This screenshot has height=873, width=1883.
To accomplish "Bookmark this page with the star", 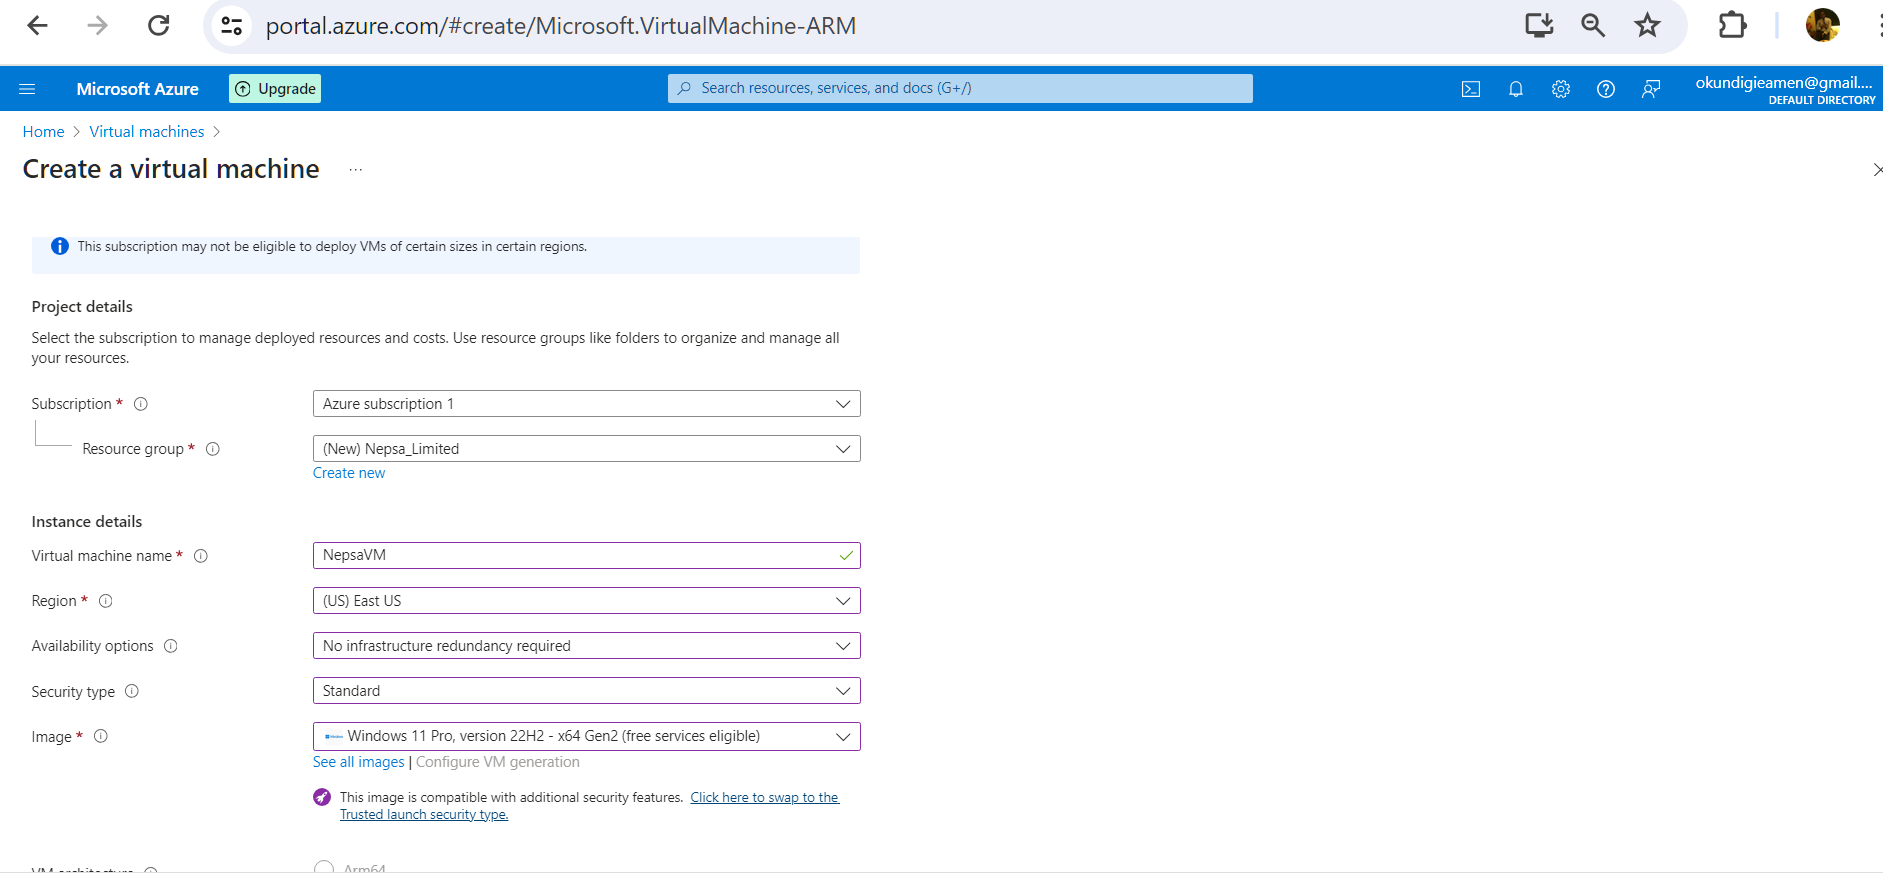I will 1647,26.
